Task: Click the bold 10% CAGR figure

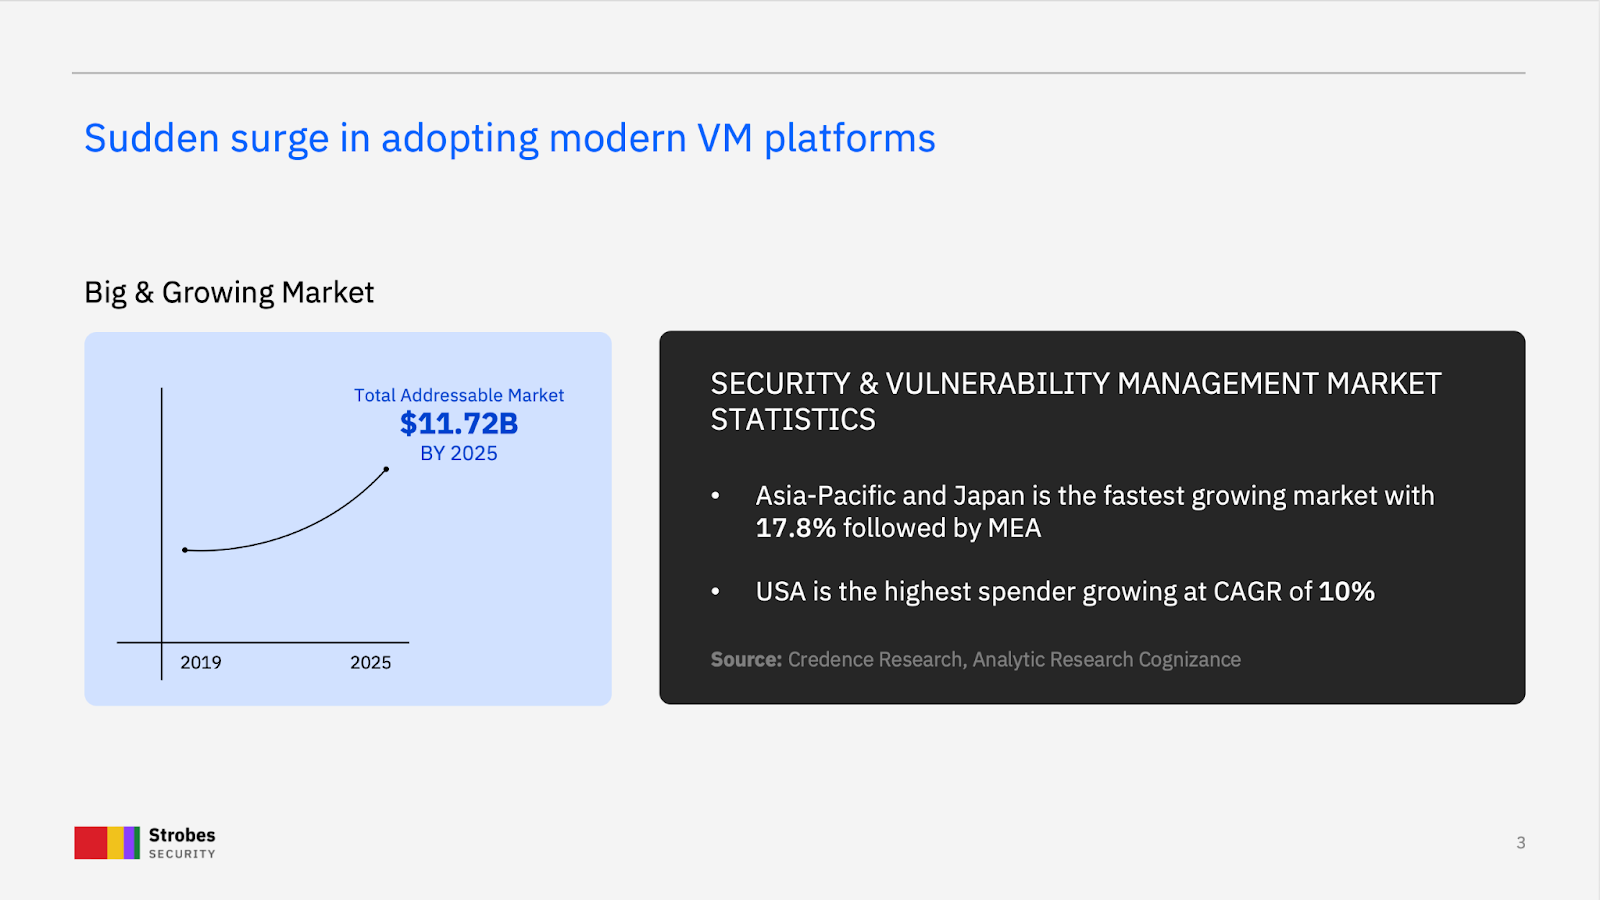Action: tap(1346, 592)
